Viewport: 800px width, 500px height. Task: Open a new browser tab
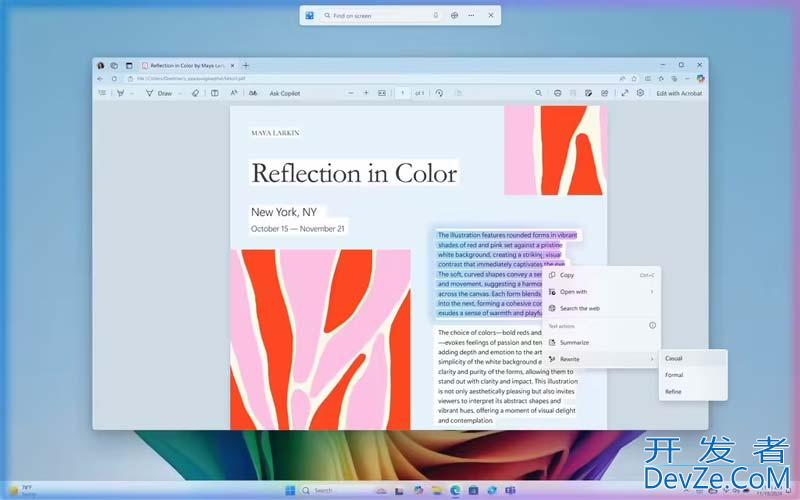pos(246,65)
